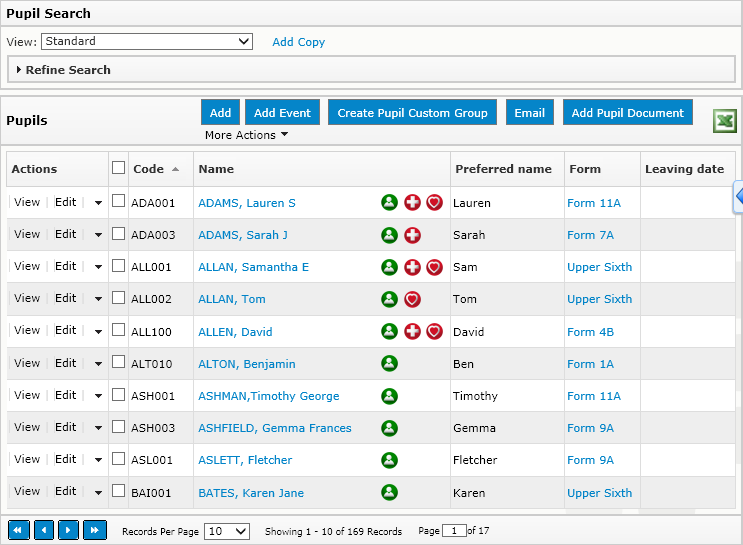Click the Excel export icon
The height and width of the screenshot is (545, 743).
pos(724,121)
